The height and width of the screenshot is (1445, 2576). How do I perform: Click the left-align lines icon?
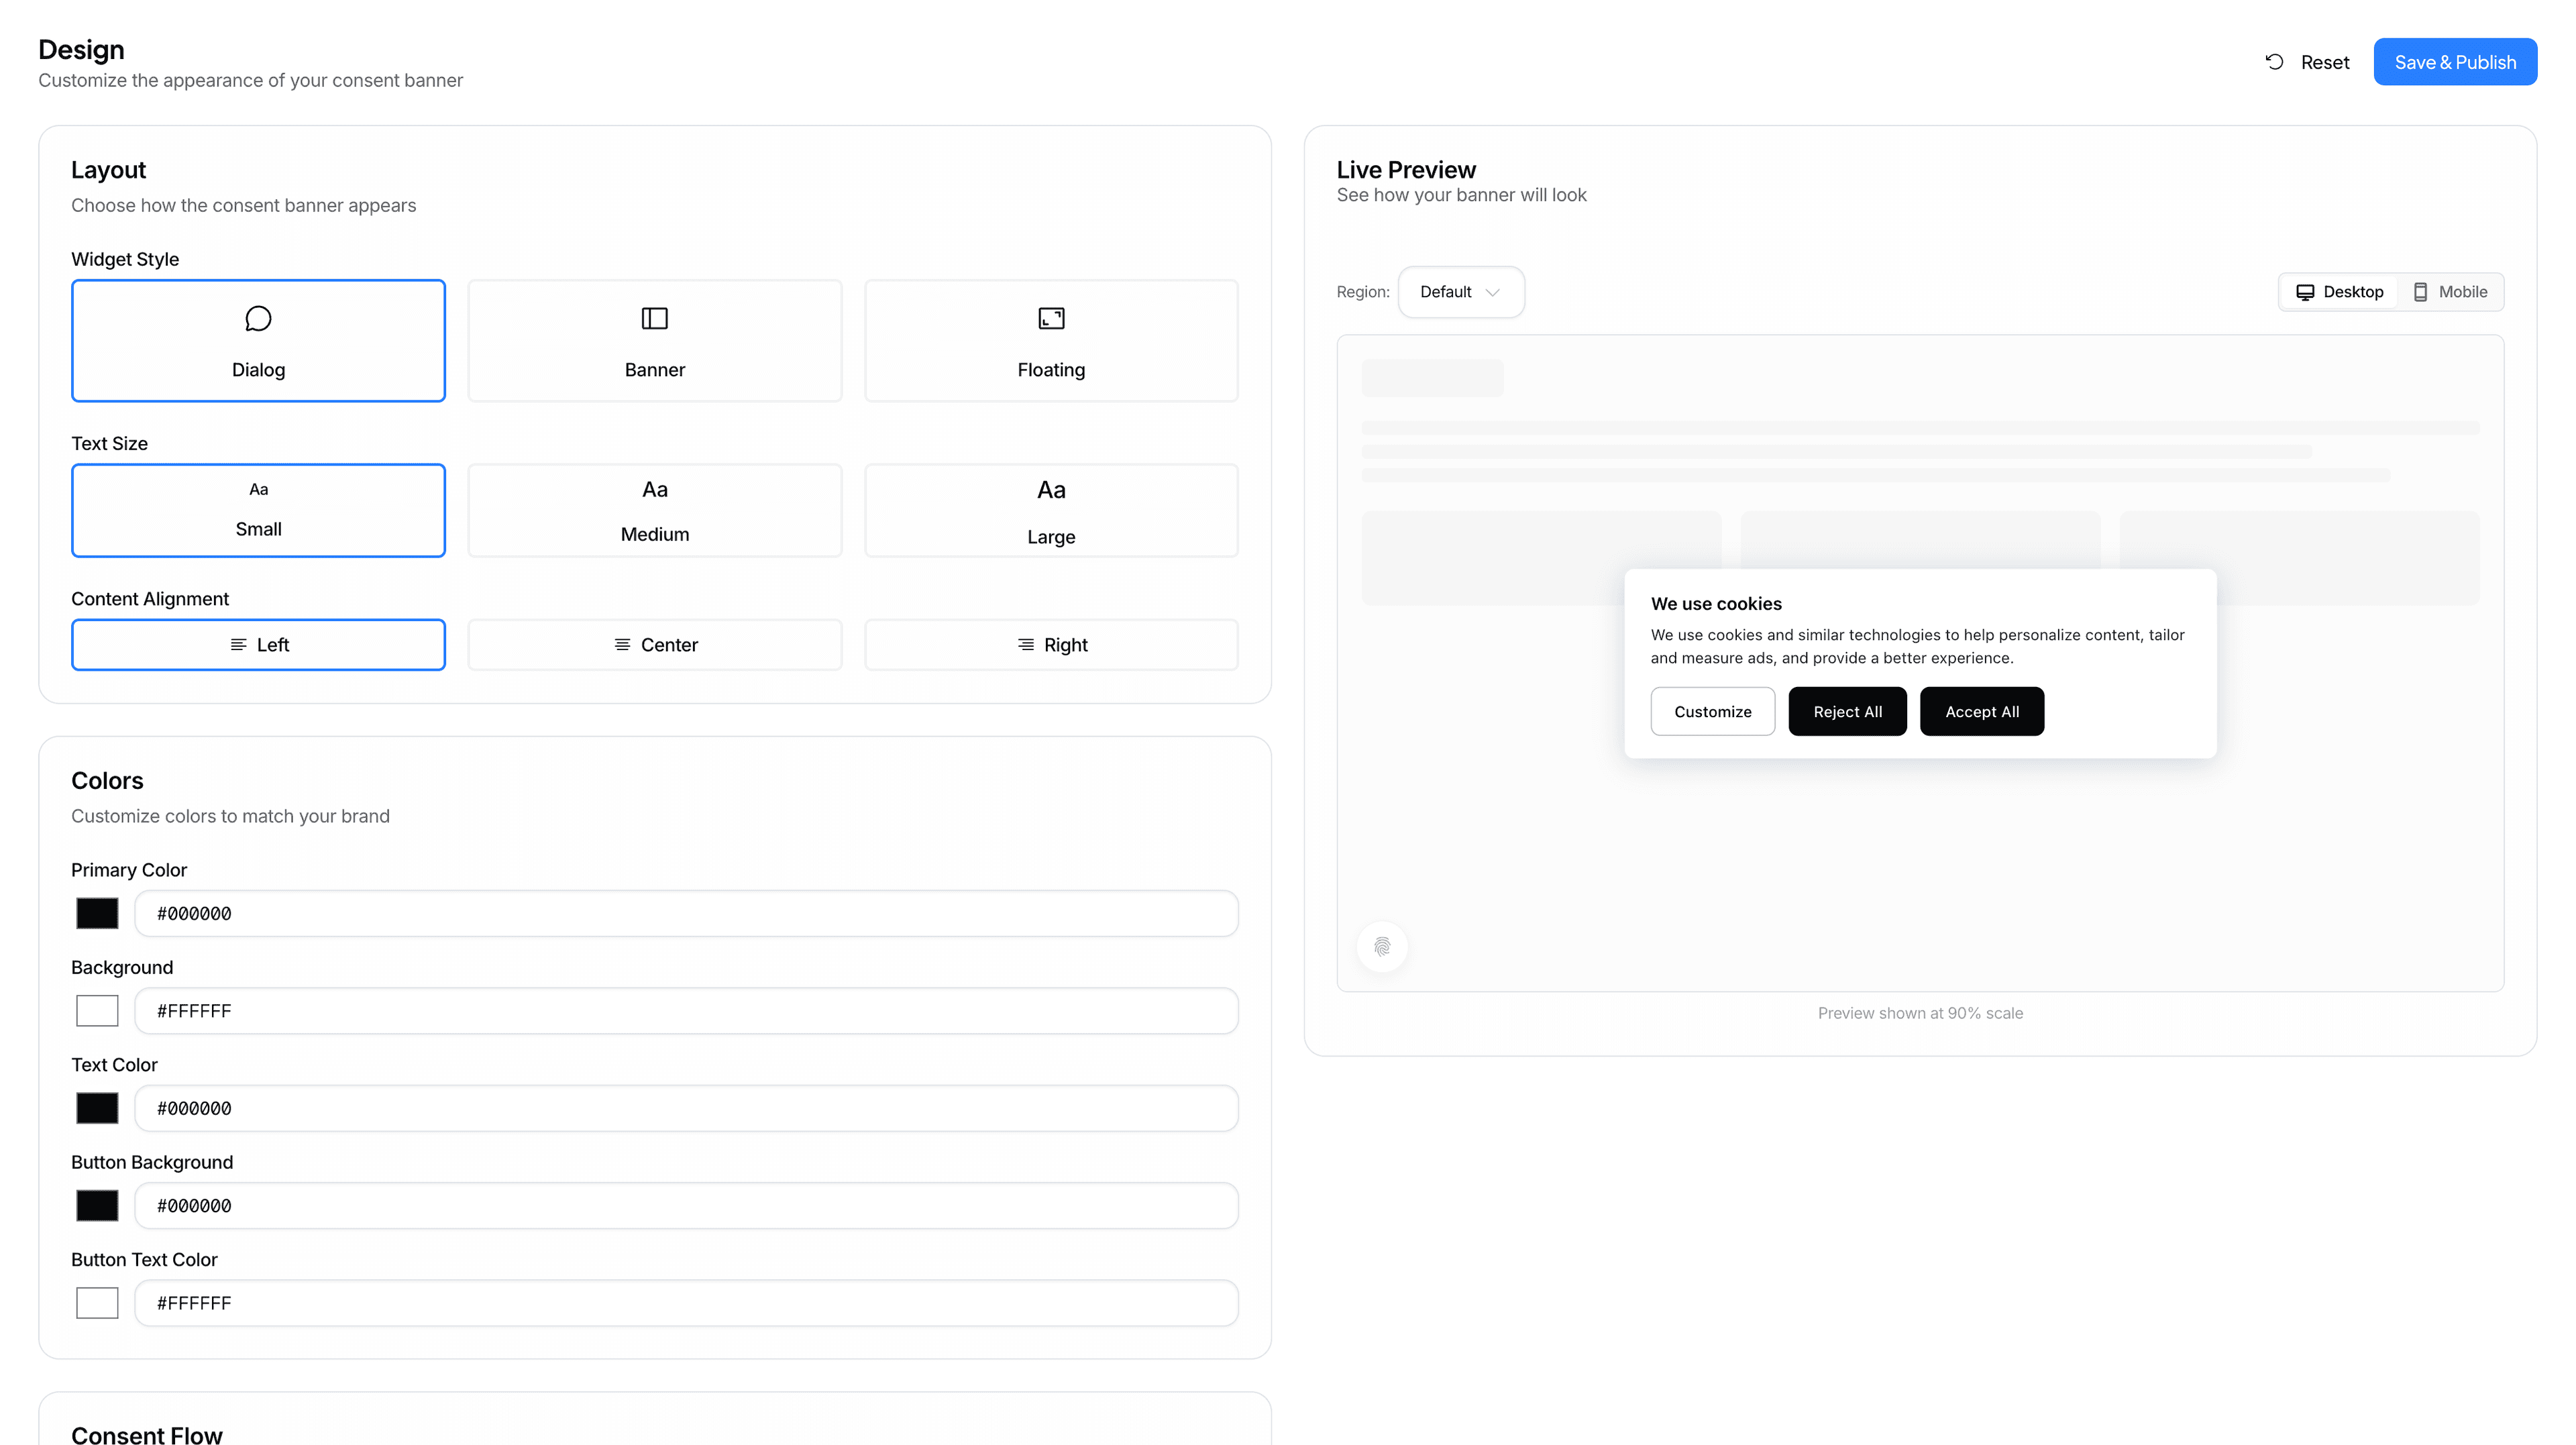click(238, 645)
